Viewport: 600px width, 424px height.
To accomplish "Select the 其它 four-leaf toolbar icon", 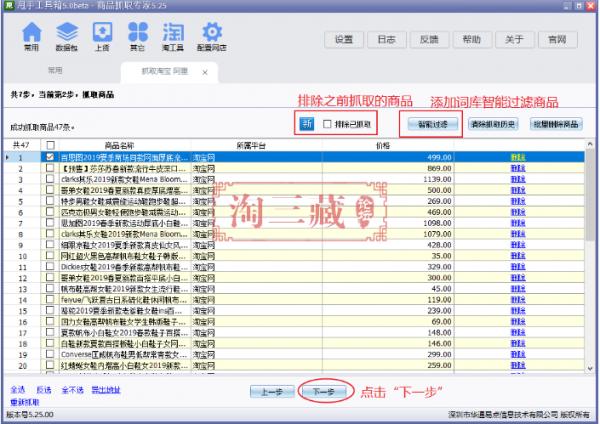I will pos(137,36).
